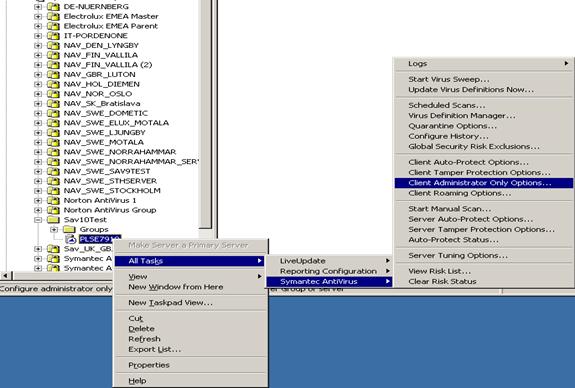The width and height of the screenshot is (575, 388).
Task: Click the NAV_SWE_STOCKHOLM group icon
Action: pos(53,191)
